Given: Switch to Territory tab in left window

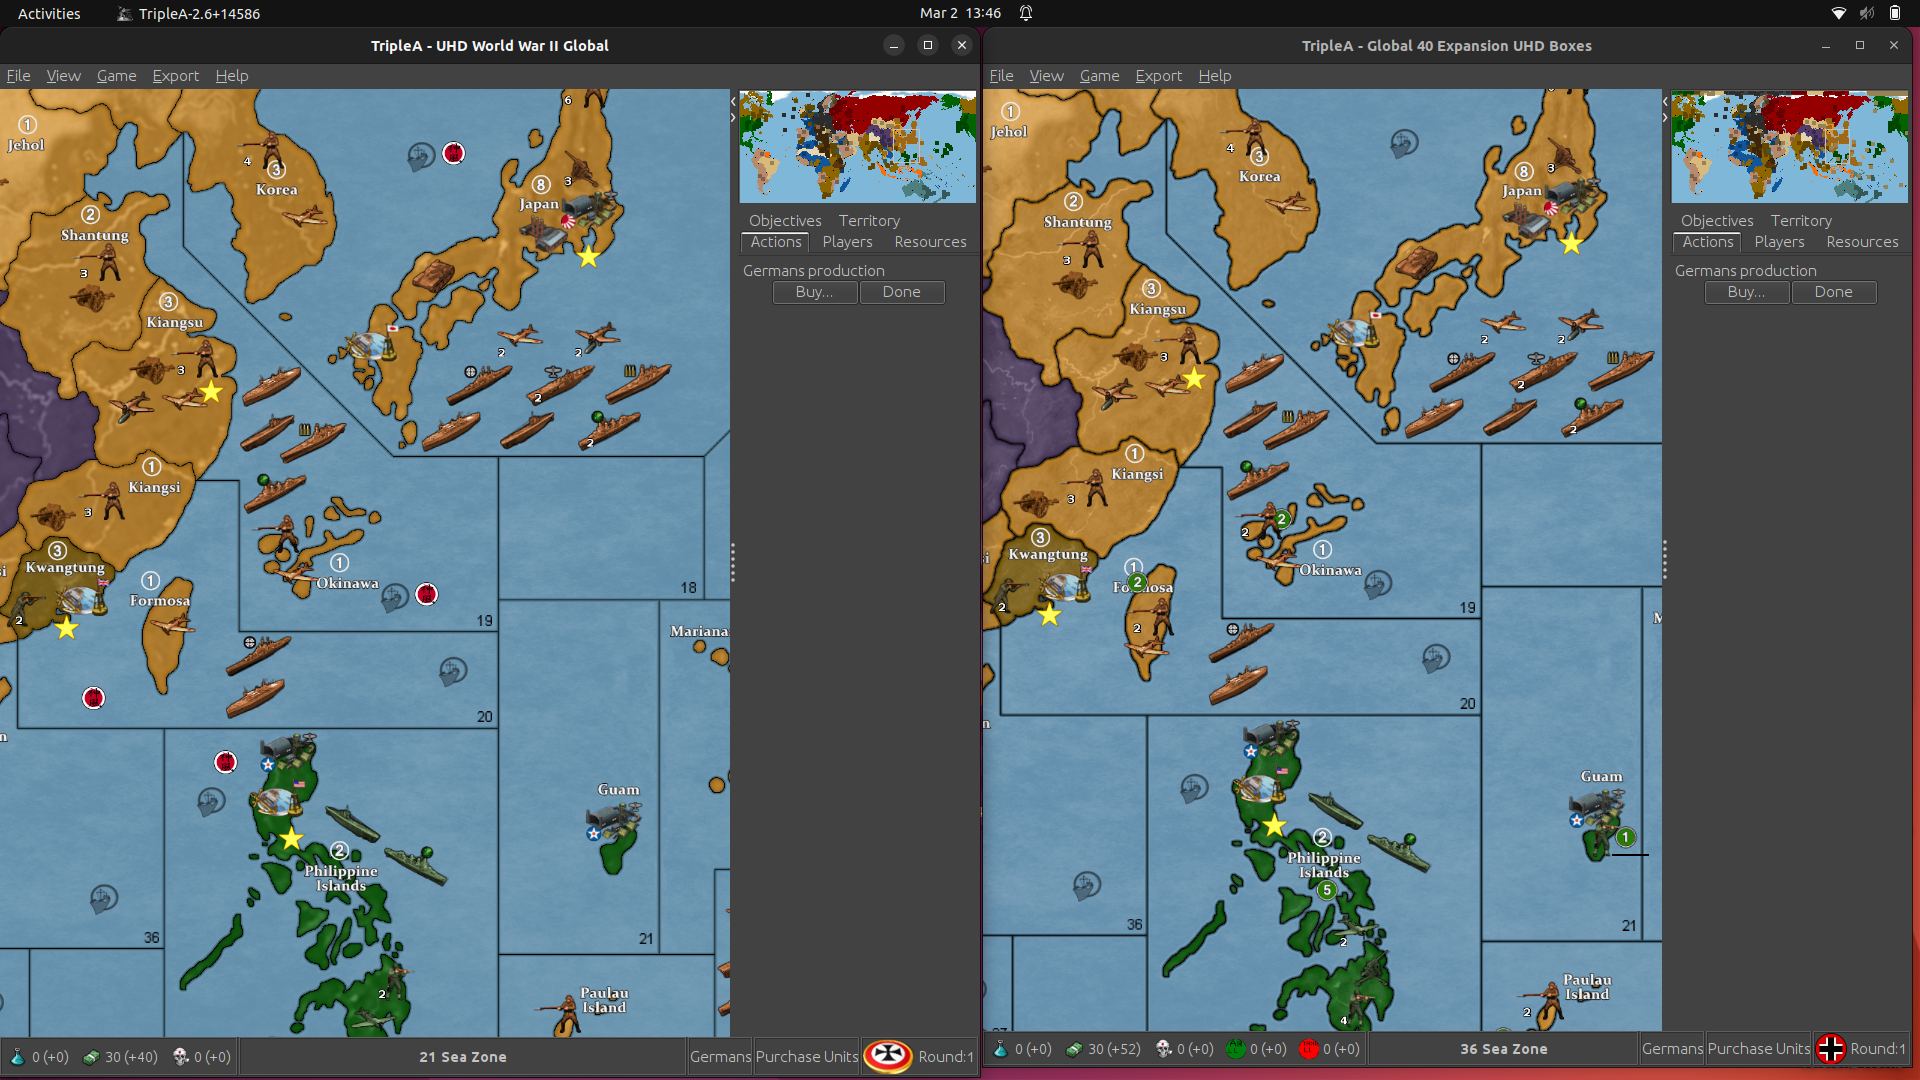Looking at the screenshot, I should pos(869,221).
